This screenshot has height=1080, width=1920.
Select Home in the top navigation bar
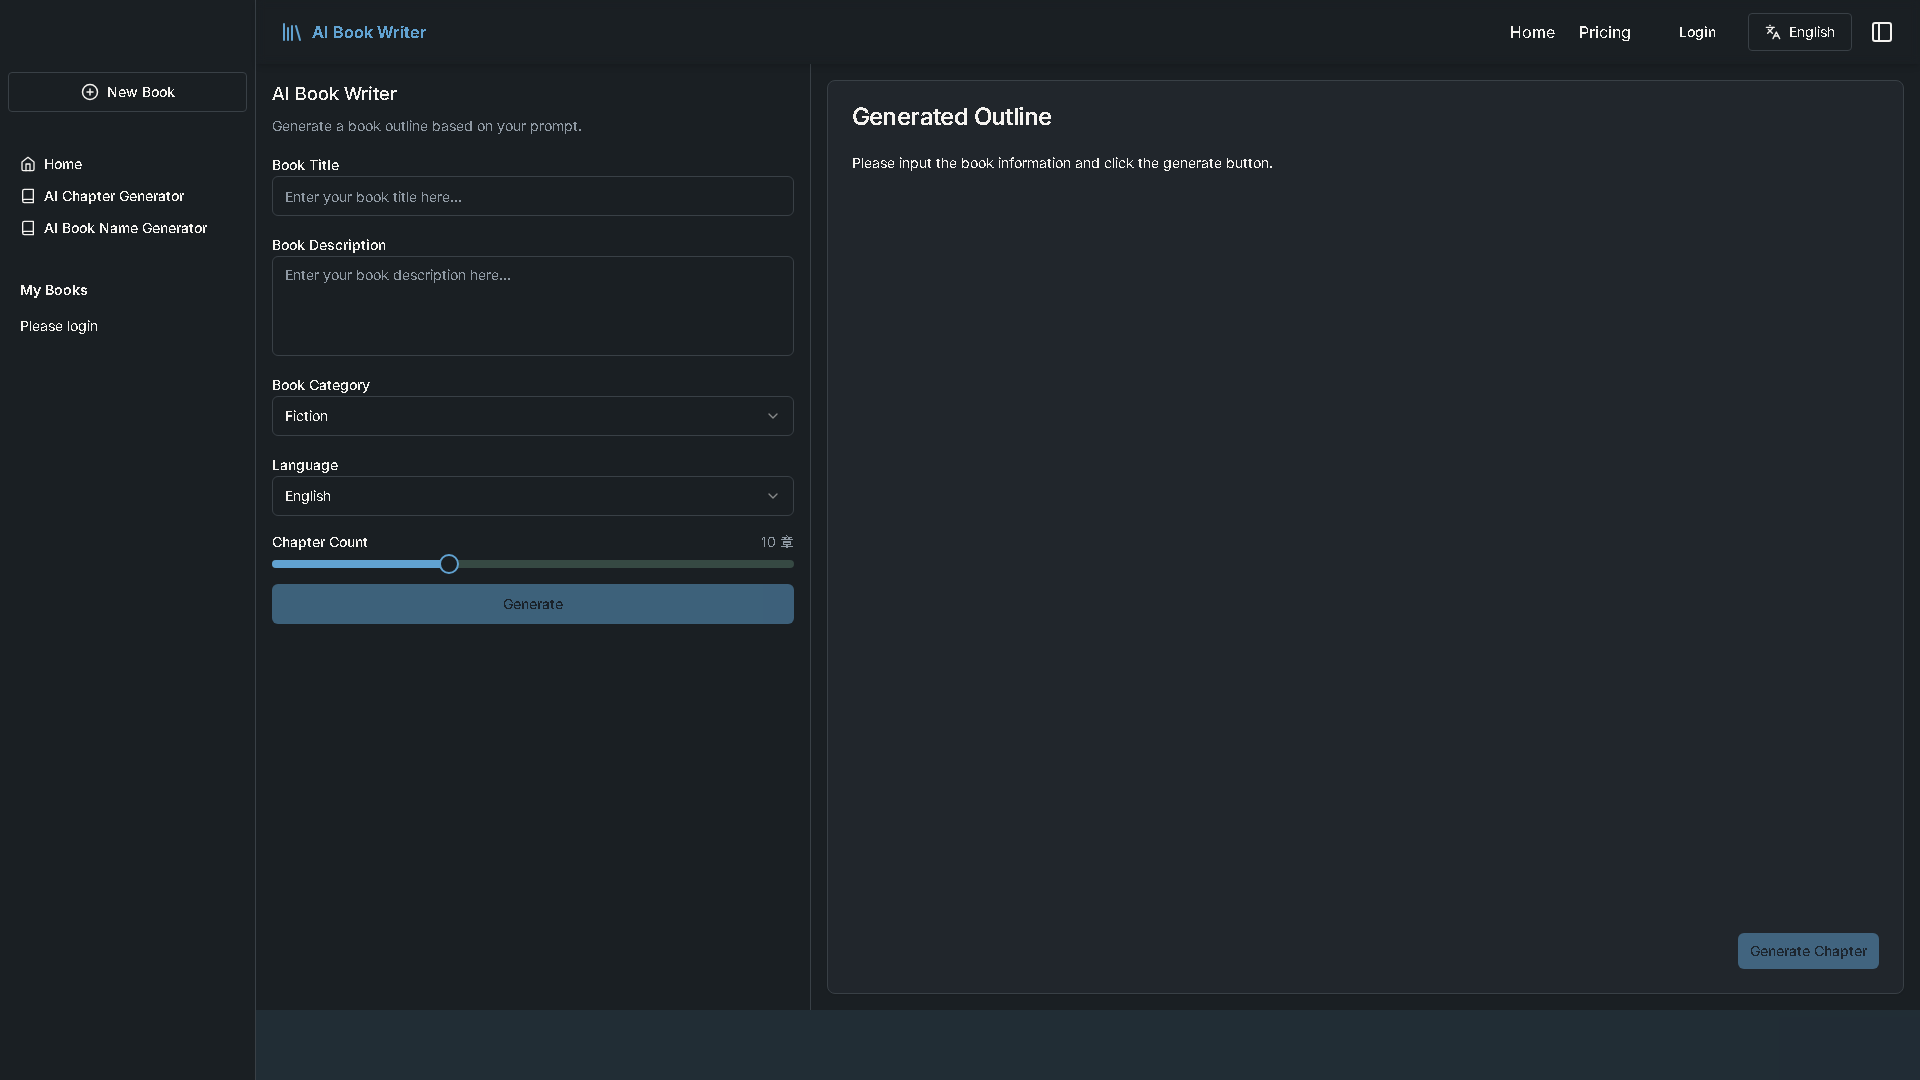point(1532,32)
